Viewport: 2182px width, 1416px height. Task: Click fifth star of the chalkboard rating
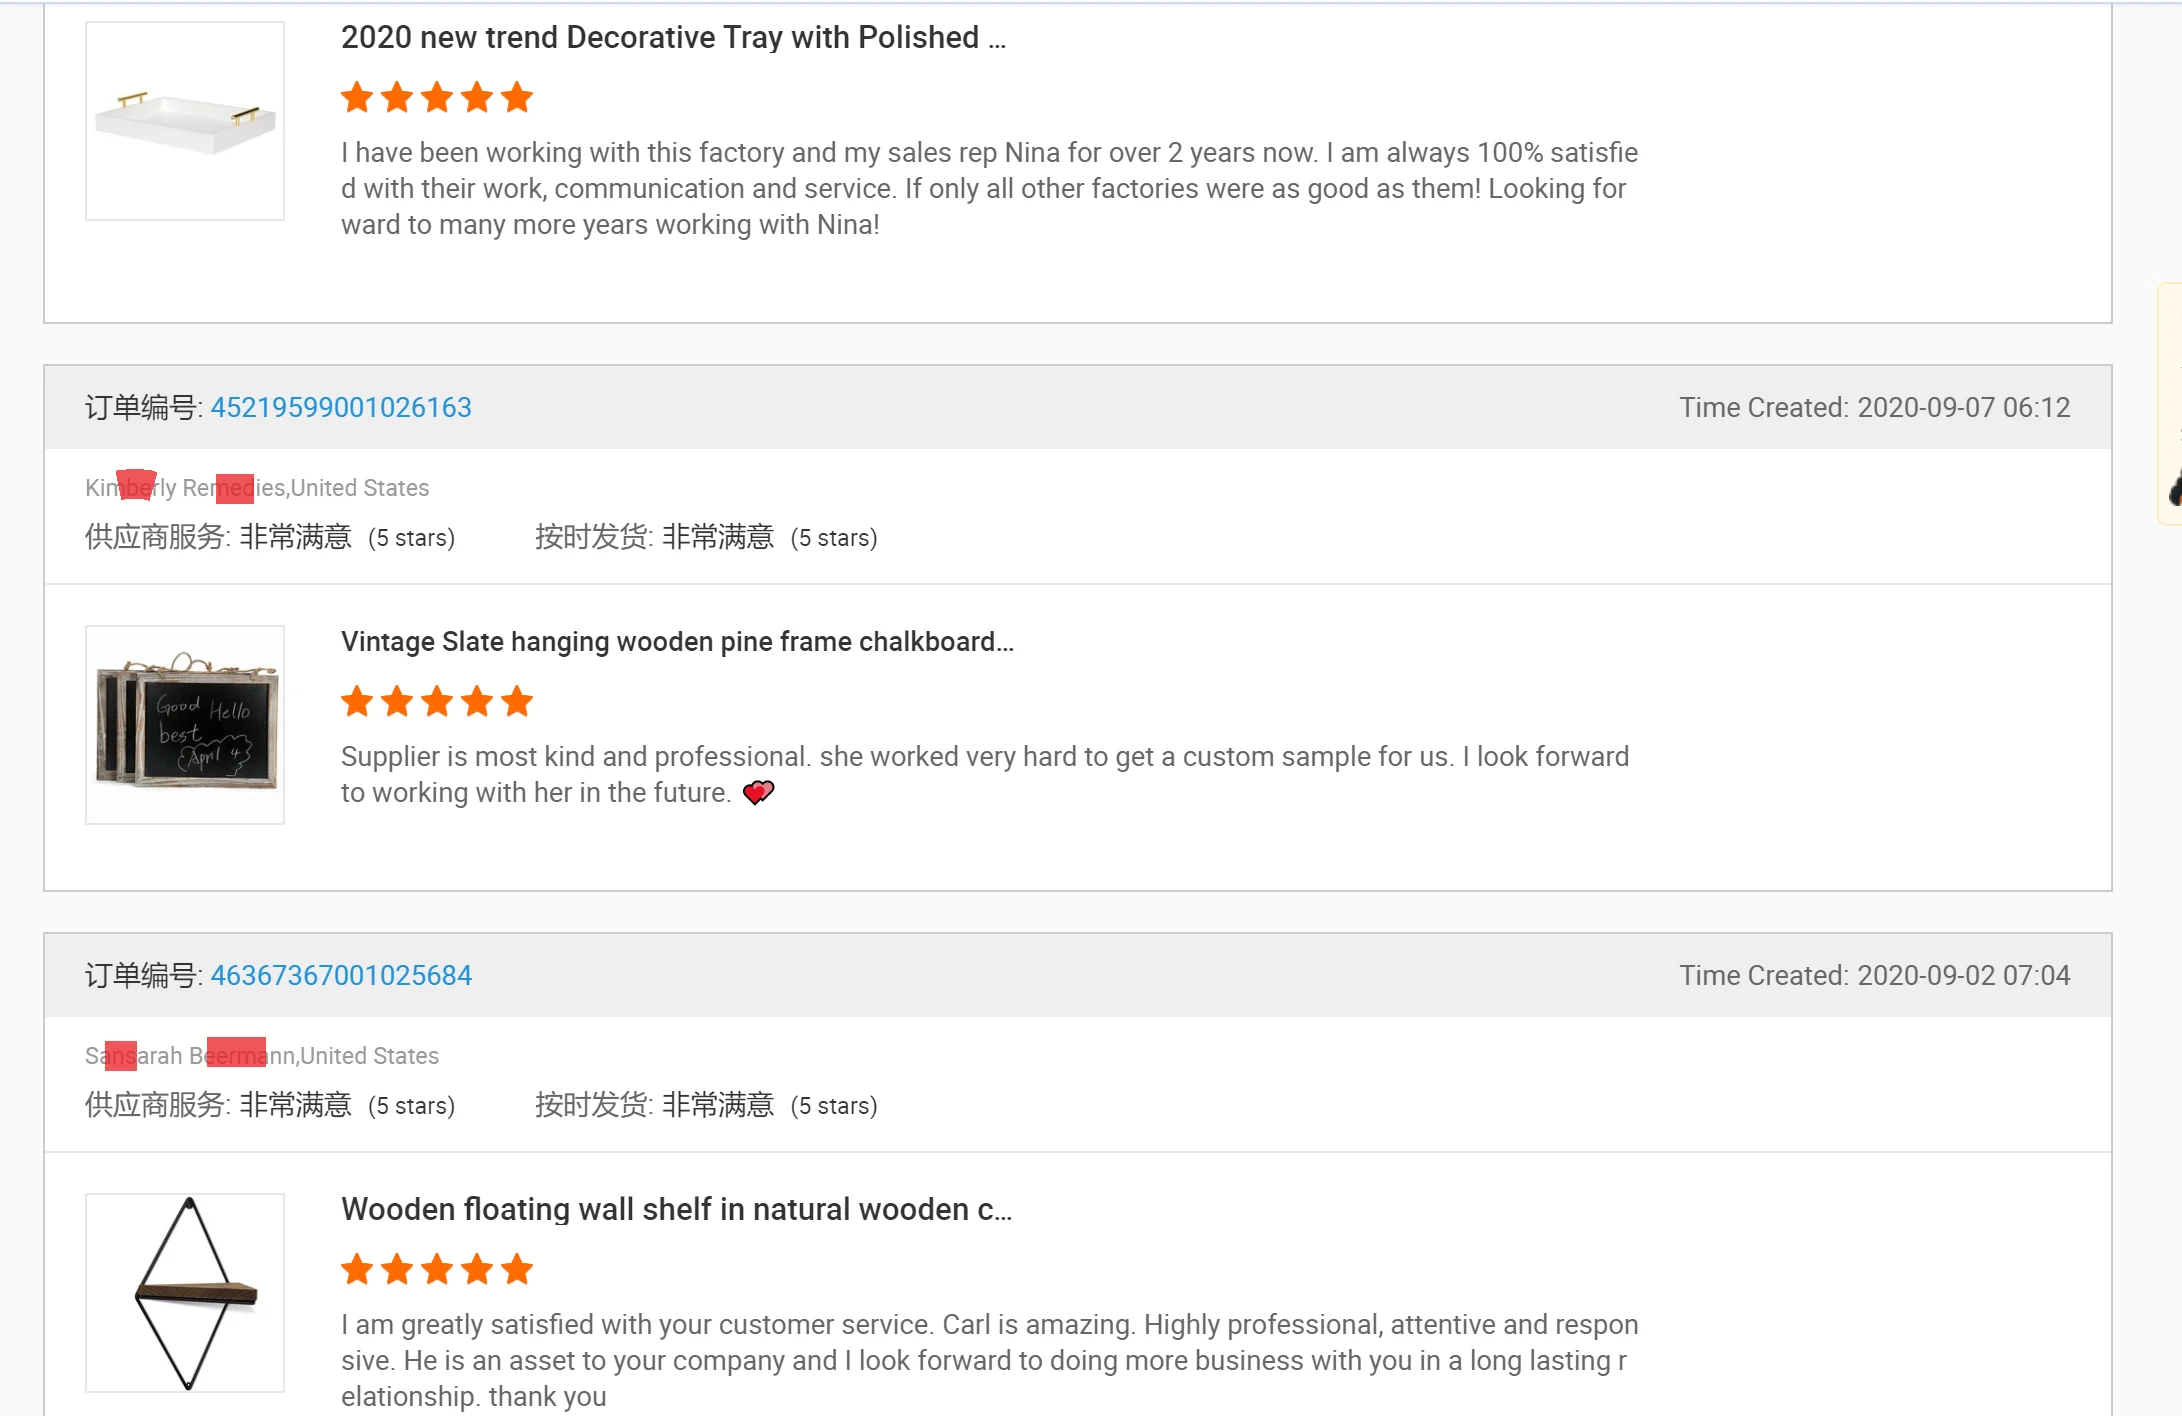click(517, 702)
